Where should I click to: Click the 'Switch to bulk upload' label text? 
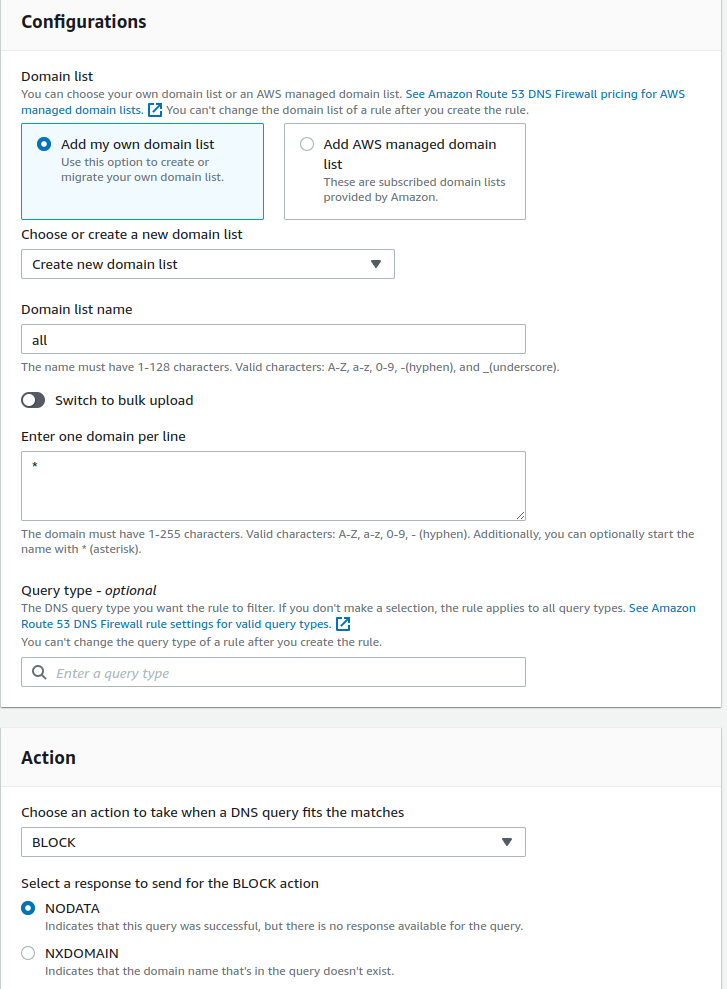[x=124, y=400]
